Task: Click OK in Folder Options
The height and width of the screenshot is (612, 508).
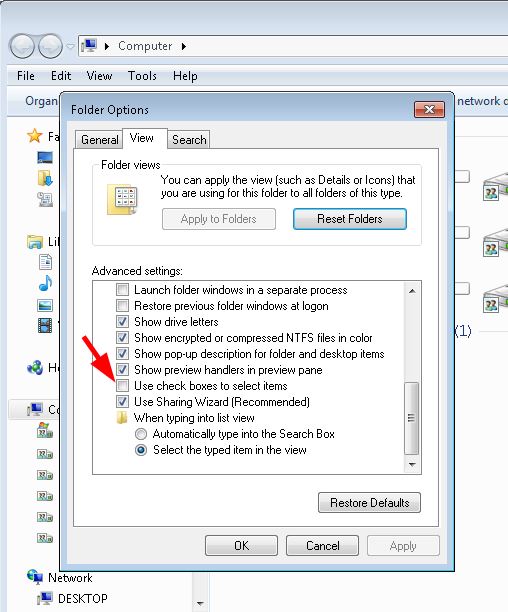Action: [x=242, y=546]
